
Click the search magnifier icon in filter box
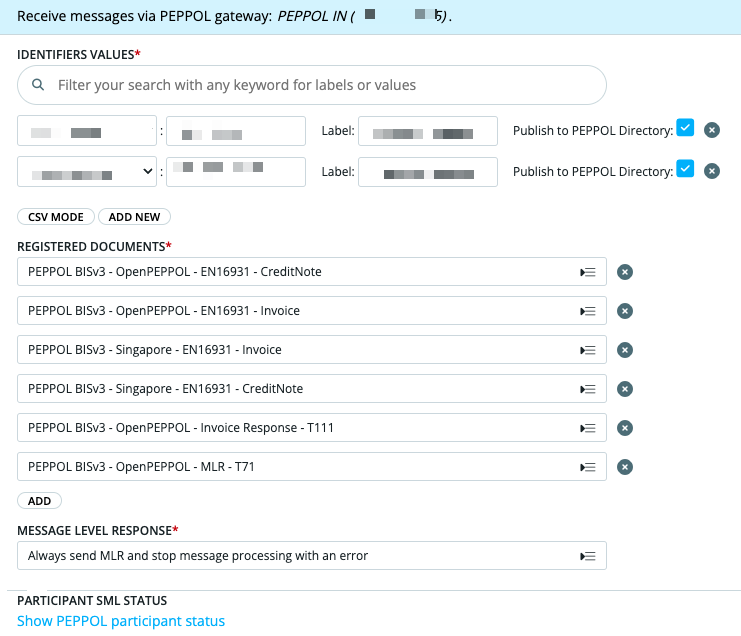click(x=38, y=85)
